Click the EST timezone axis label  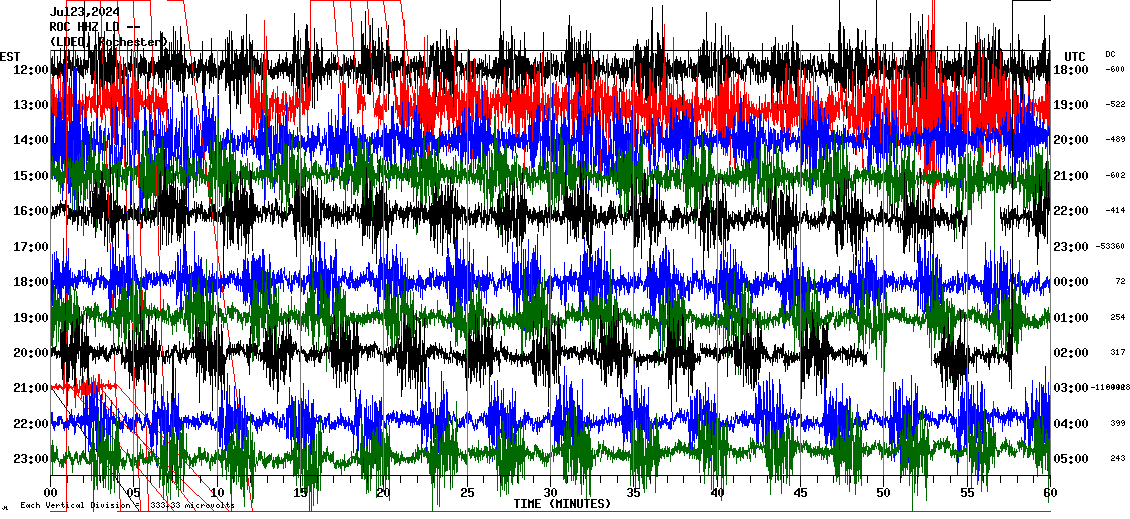pyautogui.click(x=10, y=56)
